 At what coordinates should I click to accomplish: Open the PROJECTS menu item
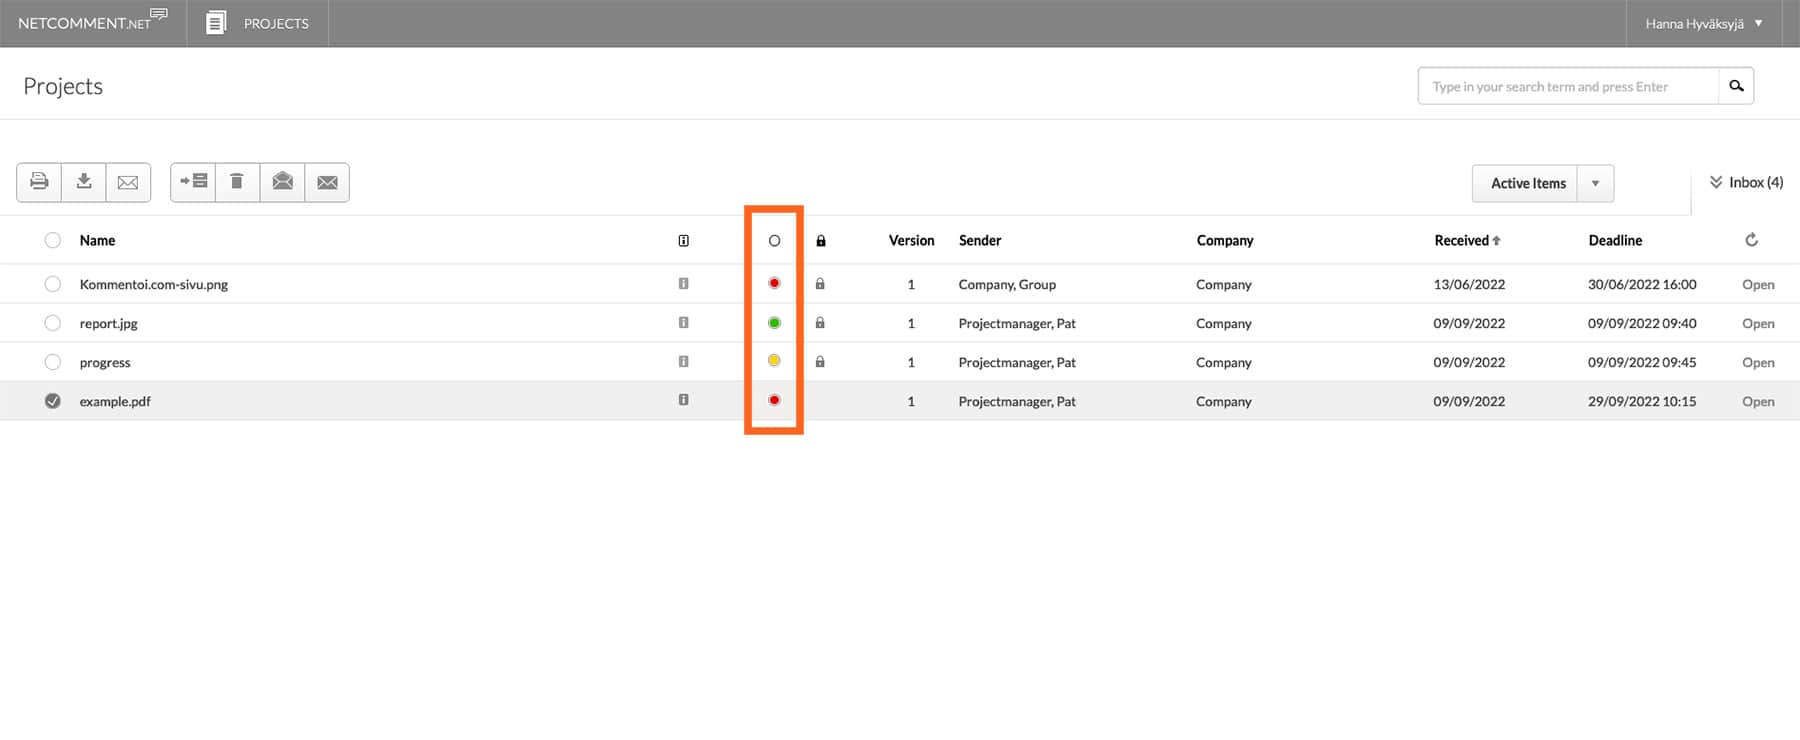coord(258,23)
